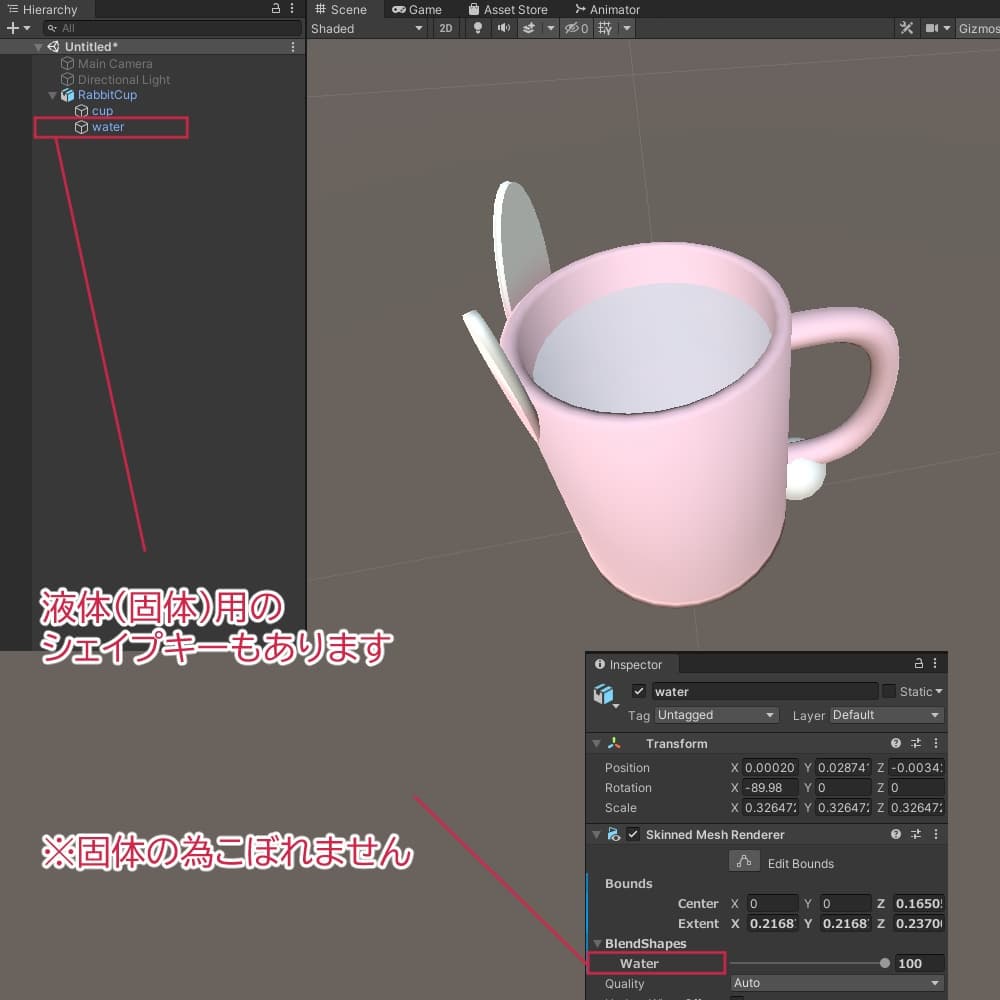Toggle scene audio speaker icon
This screenshot has height=1000, width=1000.
coord(503,28)
